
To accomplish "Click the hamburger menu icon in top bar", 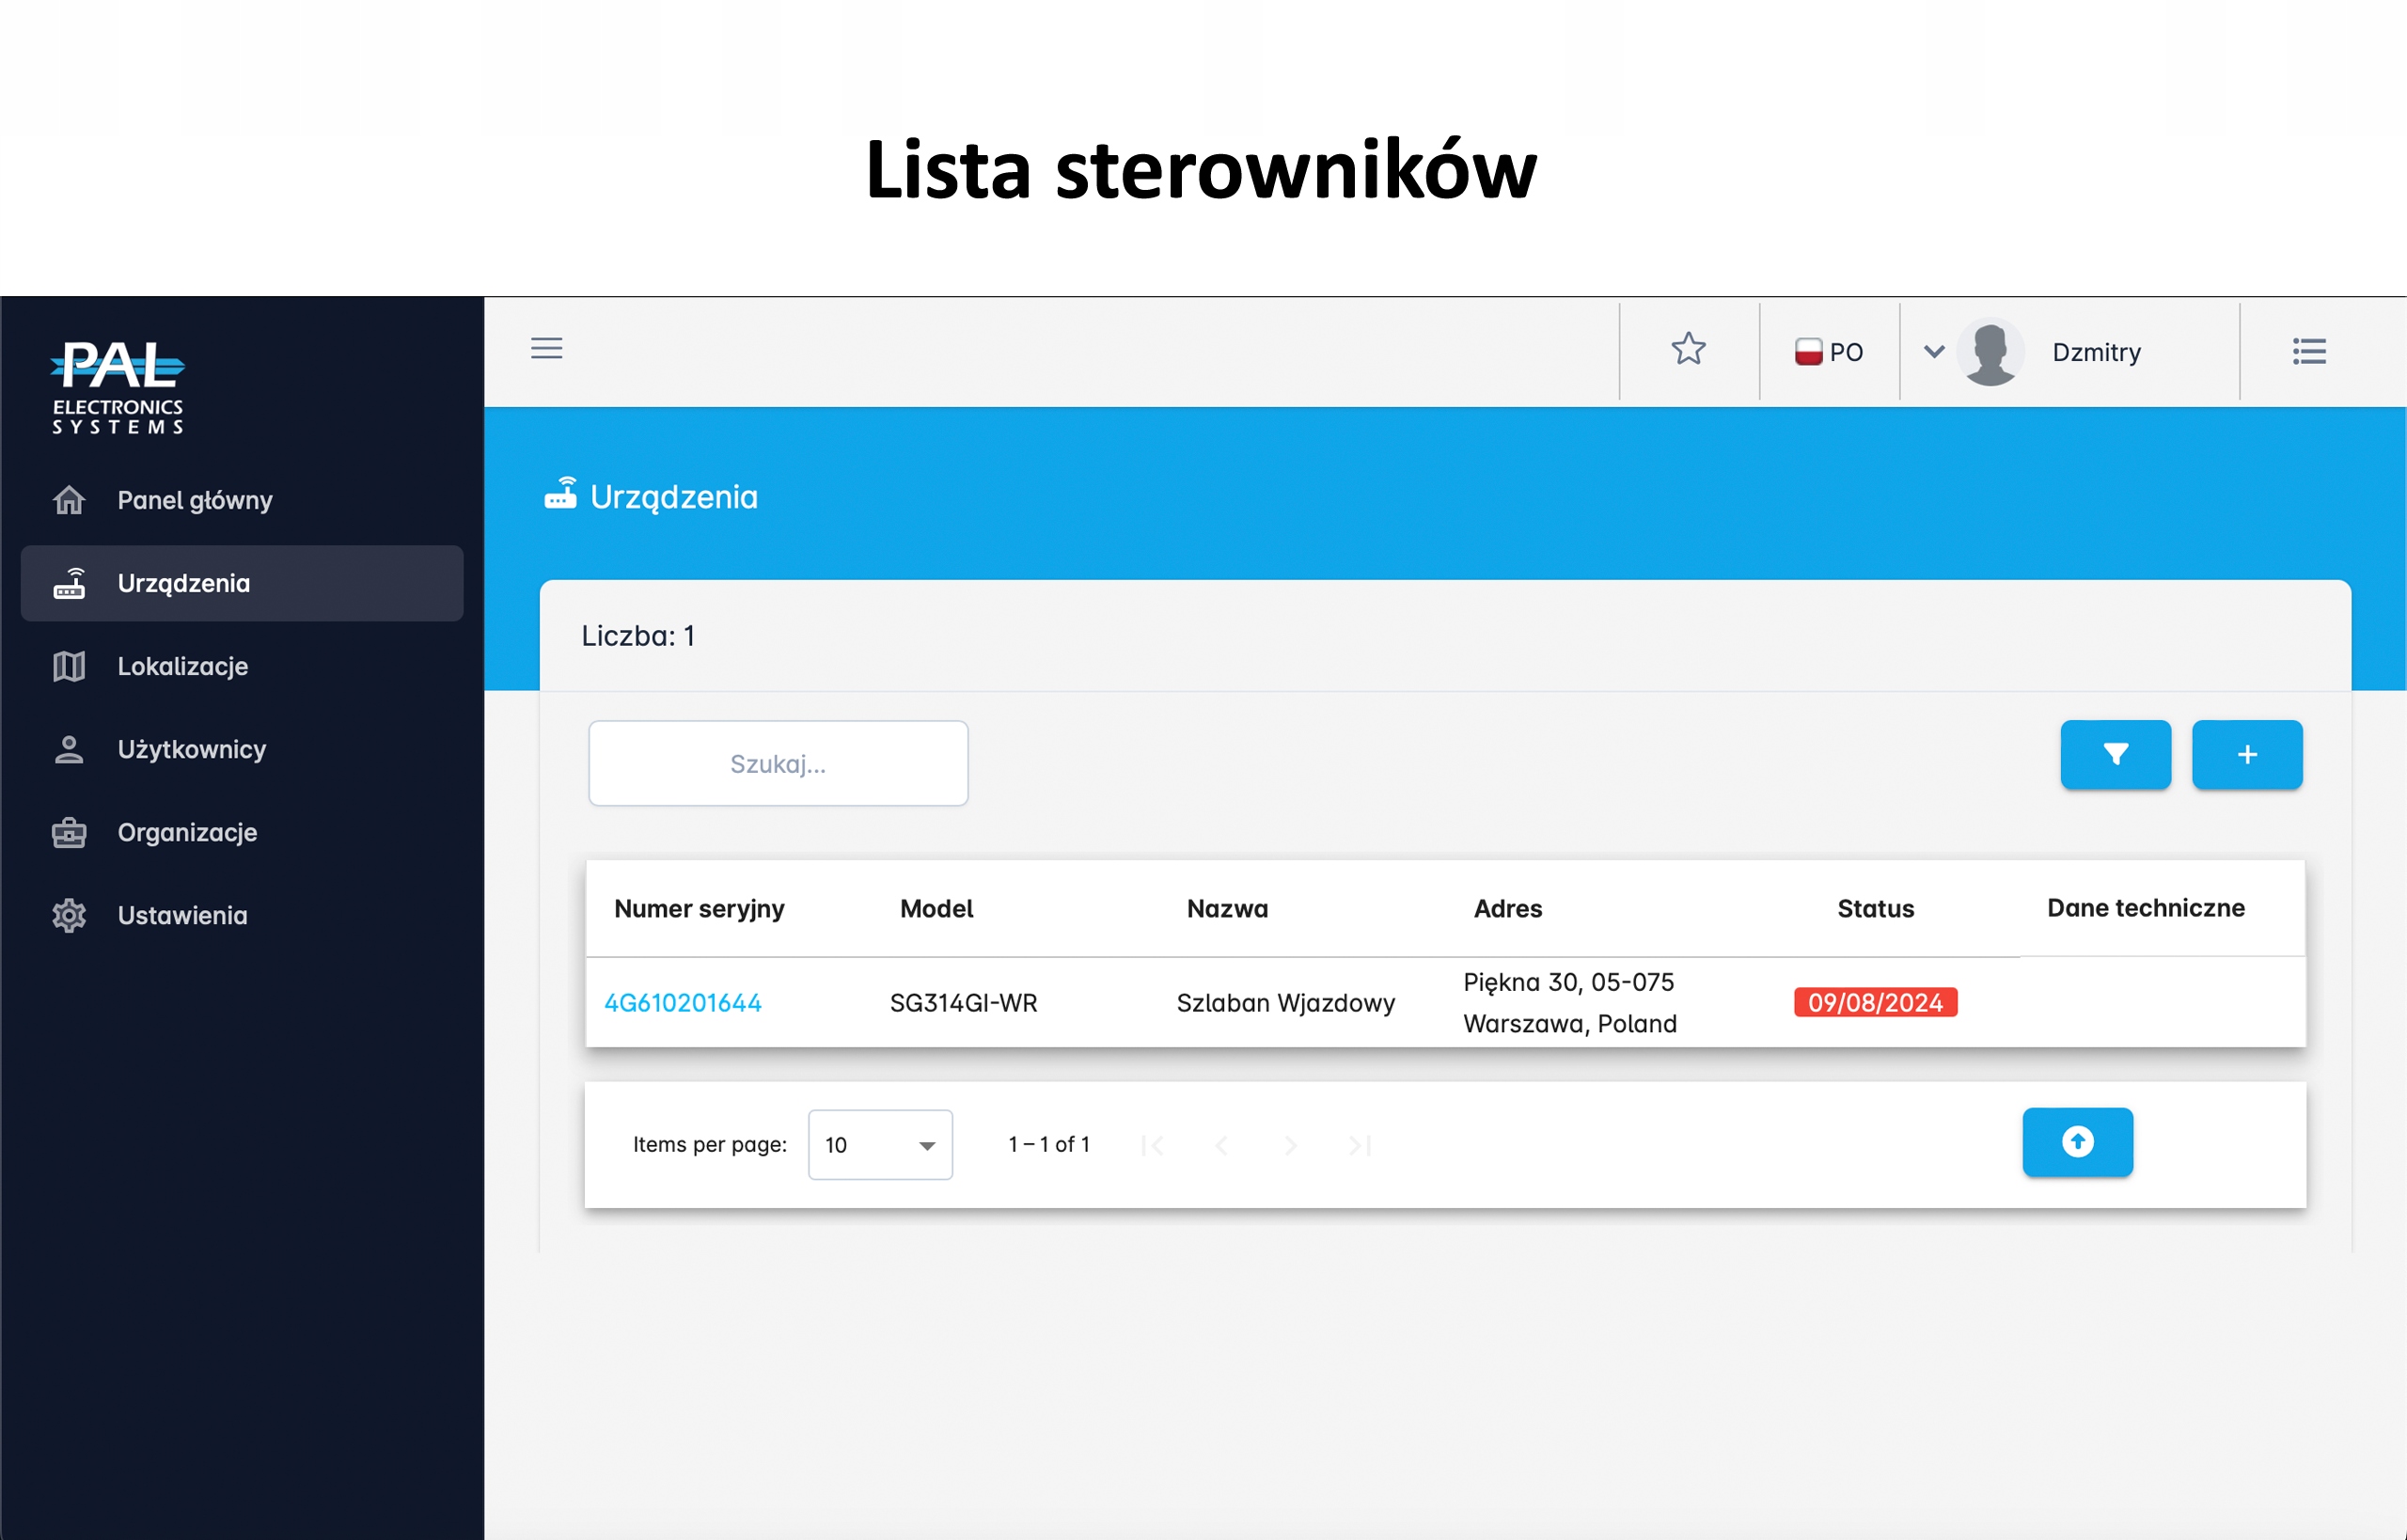I will [x=546, y=348].
